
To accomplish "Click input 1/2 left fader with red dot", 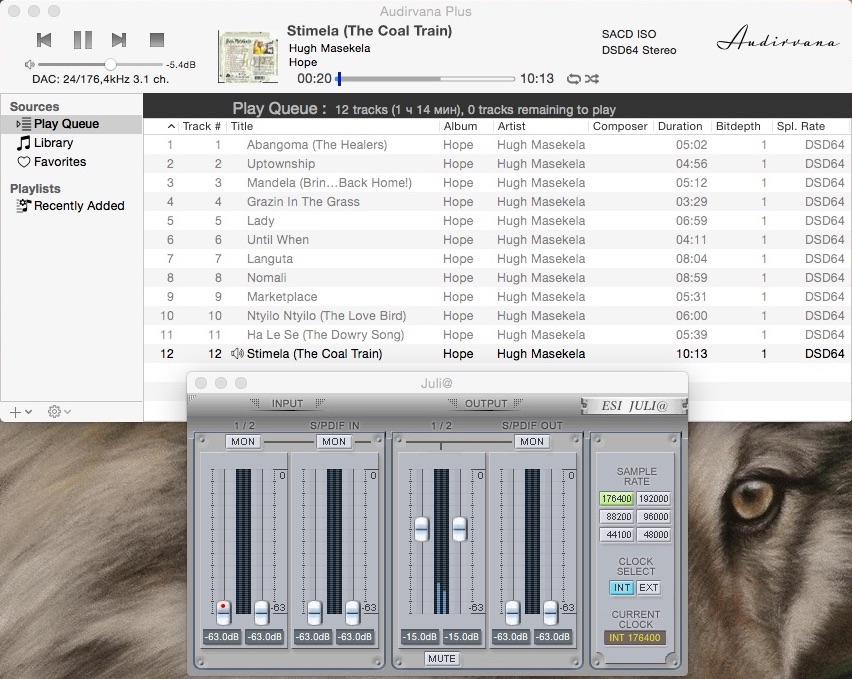I will pyautogui.click(x=223, y=612).
